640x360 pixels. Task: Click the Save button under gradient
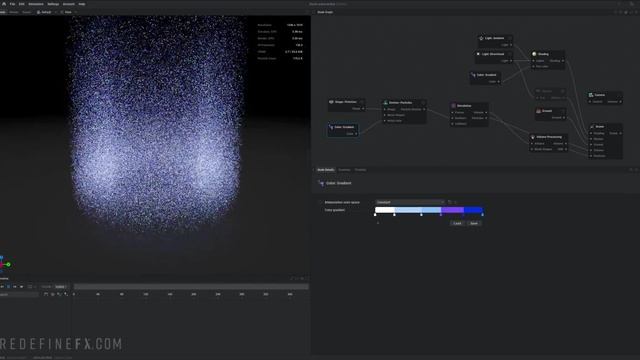[x=474, y=223]
